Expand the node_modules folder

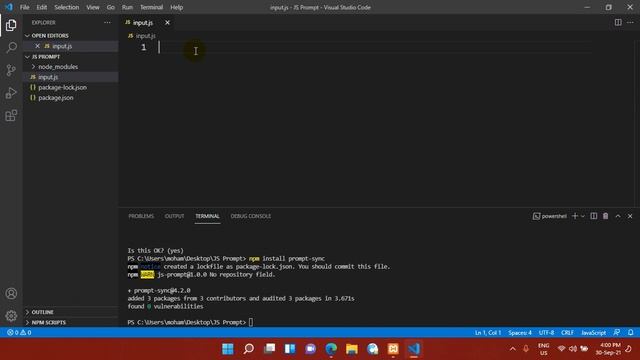pos(58,67)
